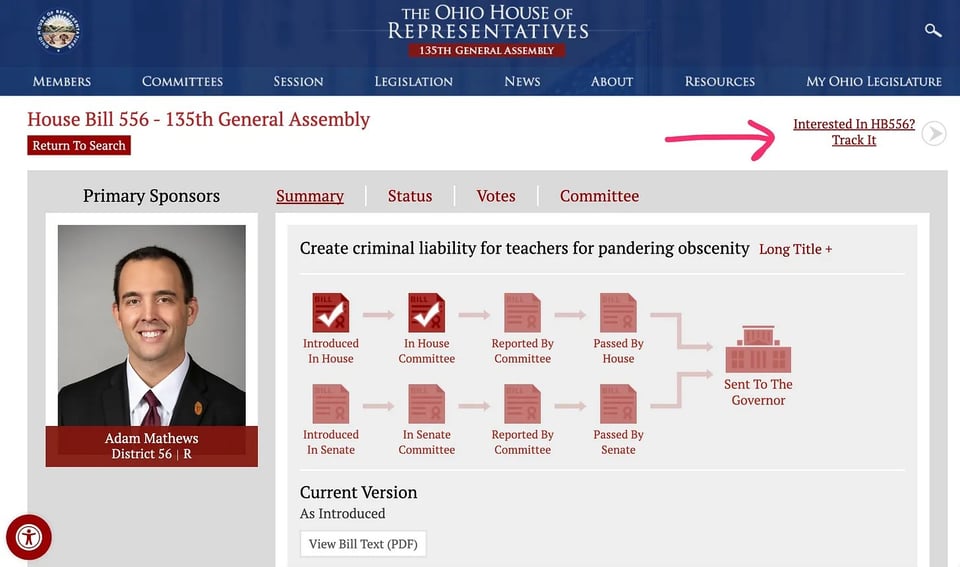Click the circular arrow next to Track It

934,133
